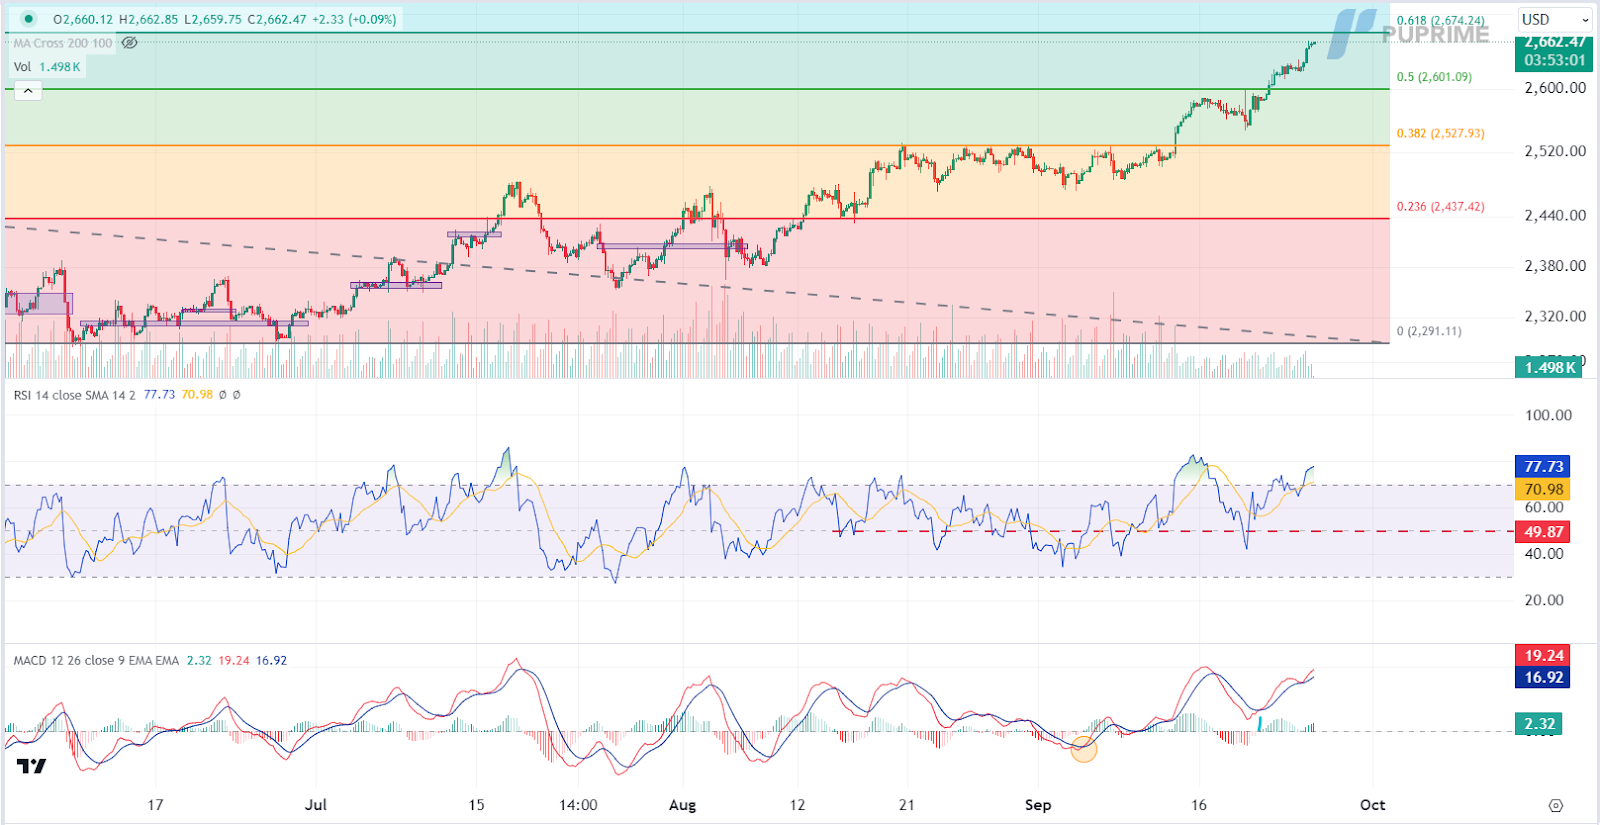Open chart settings gear icon
Image resolution: width=1600 pixels, height=825 pixels.
coord(1555,805)
